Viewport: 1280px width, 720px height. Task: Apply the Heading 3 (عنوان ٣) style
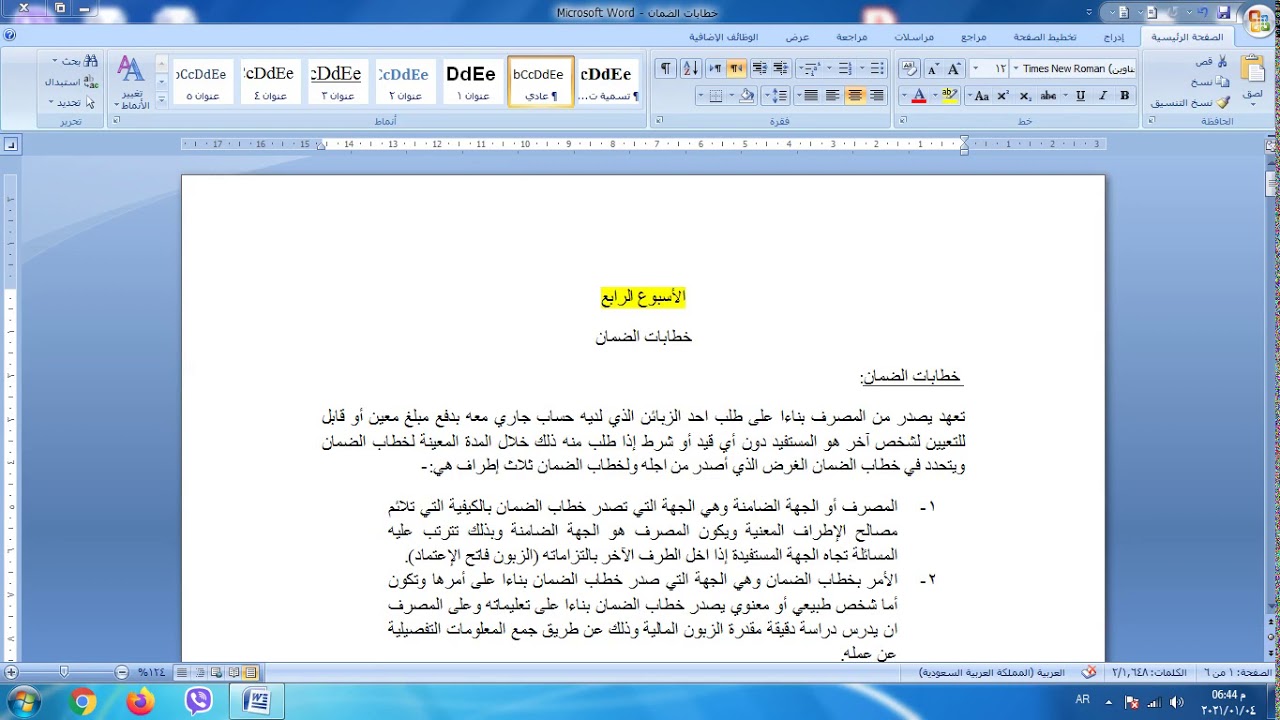[x=337, y=81]
